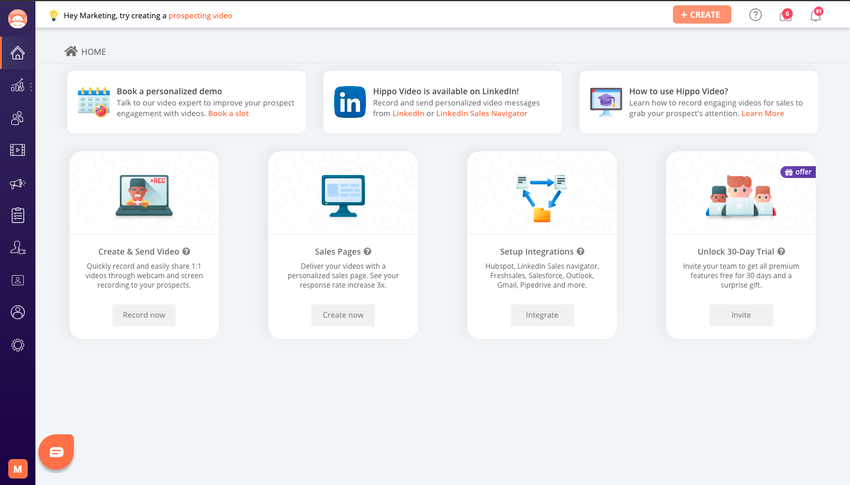Click the team members illustration
This screenshot has width=850, height=485.
pyautogui.click(x=740, y=196)
